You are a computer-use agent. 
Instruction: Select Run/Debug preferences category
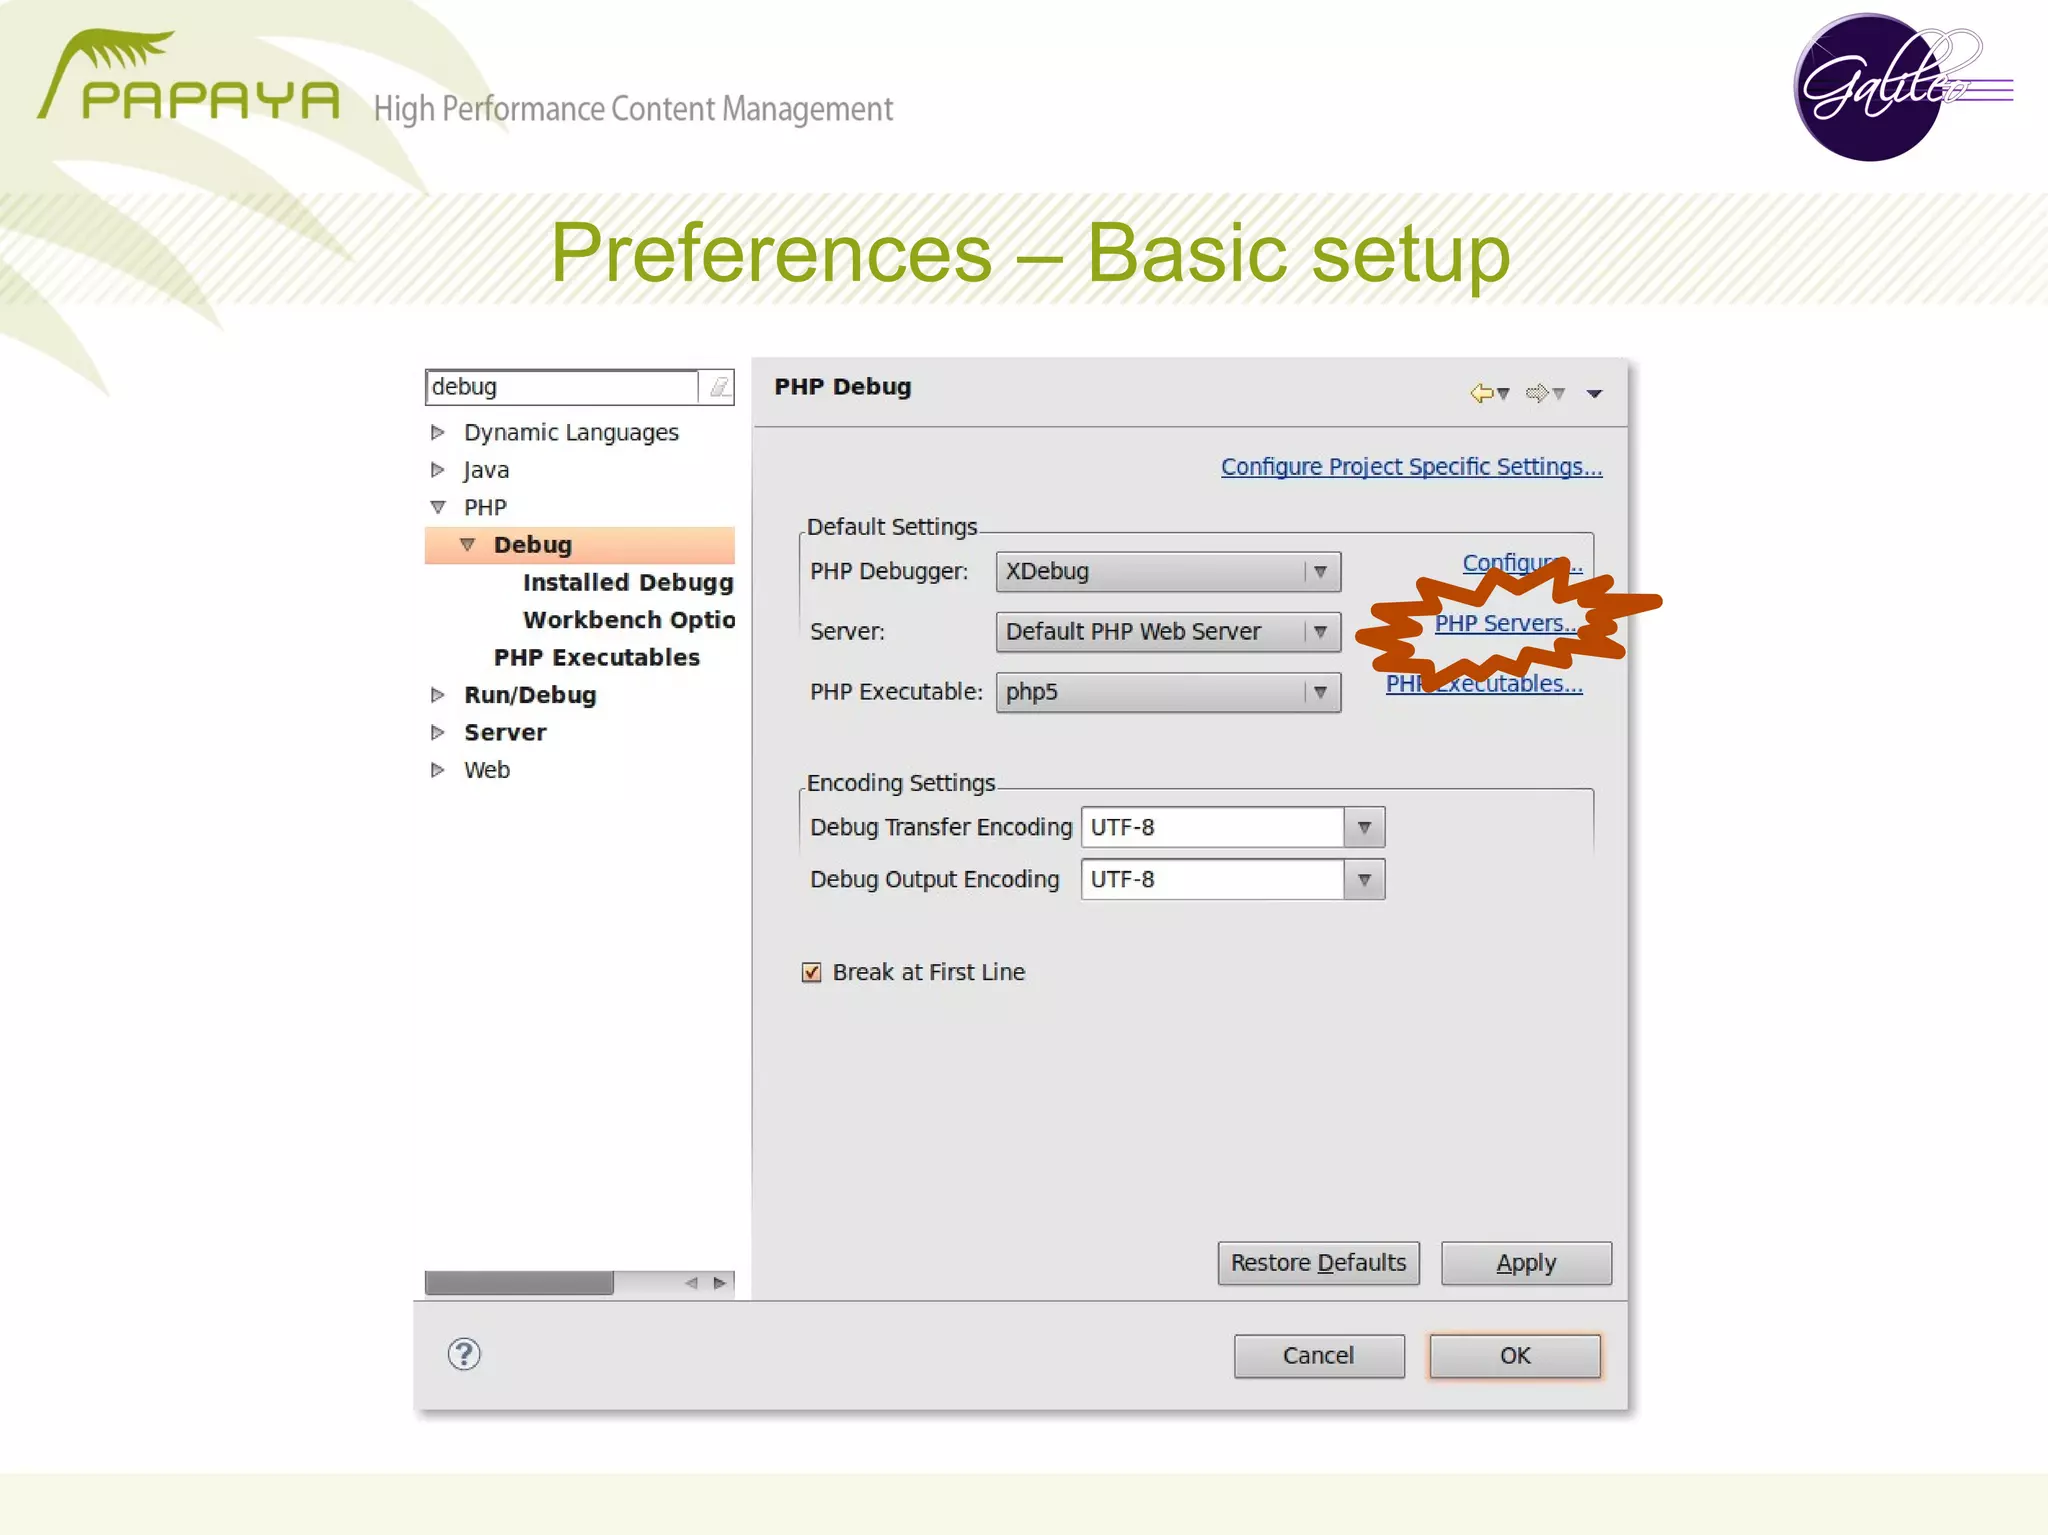coord(529,695)
